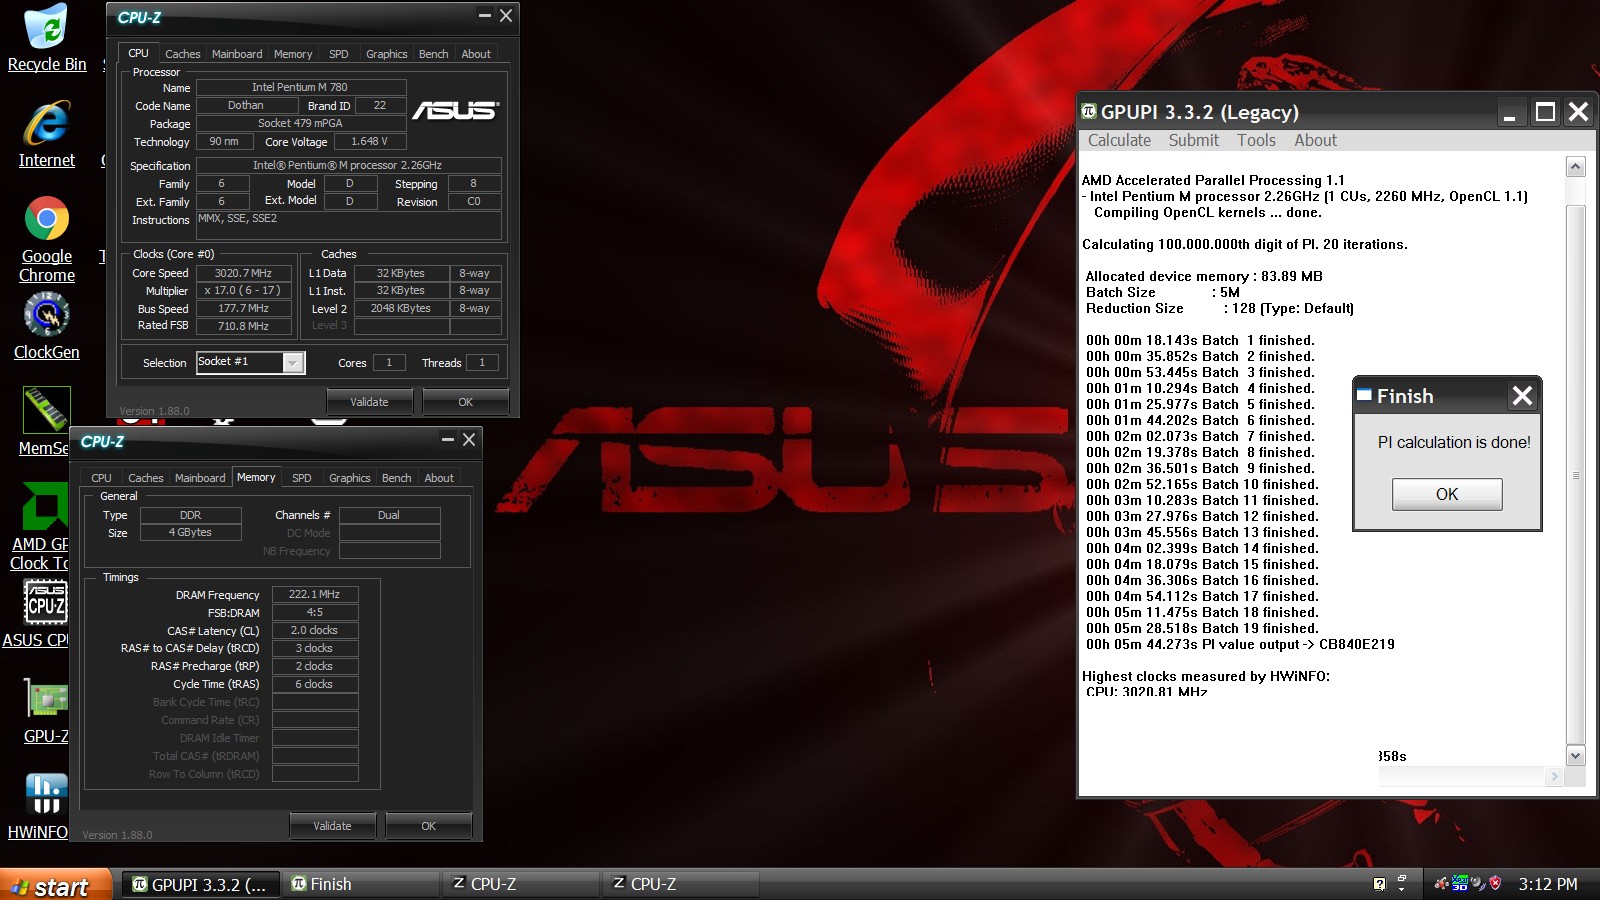Viewport: 1600px width, 900px height.
Task: Select Mainboard tab in bottom CPU-Z
Action: [200, 478]
